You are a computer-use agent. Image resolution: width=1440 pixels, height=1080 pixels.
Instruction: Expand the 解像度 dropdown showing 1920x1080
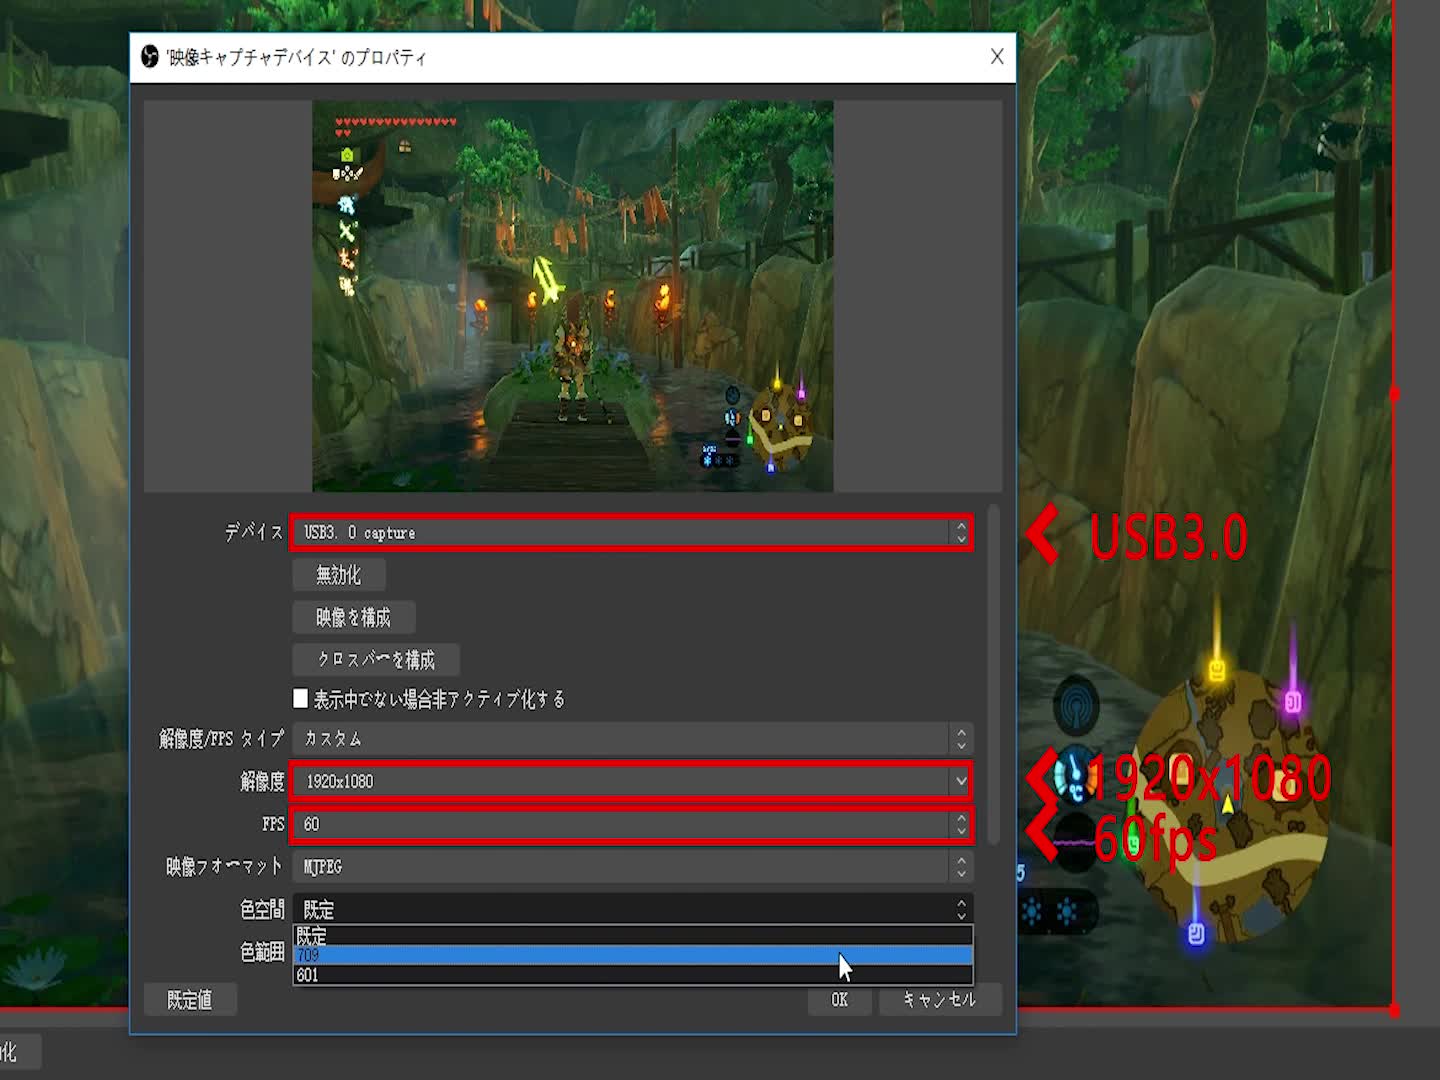click(x=632, y=781)
